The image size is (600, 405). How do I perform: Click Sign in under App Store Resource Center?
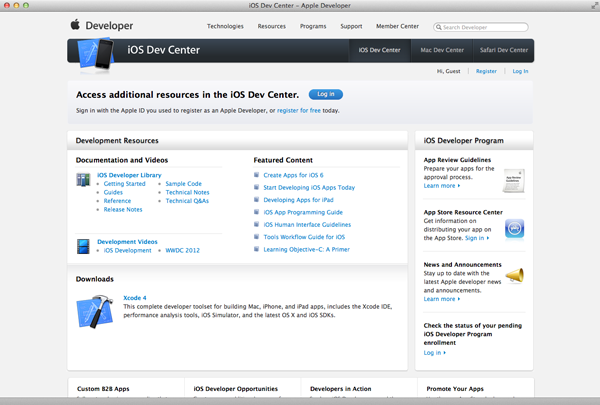click(477, 238)
